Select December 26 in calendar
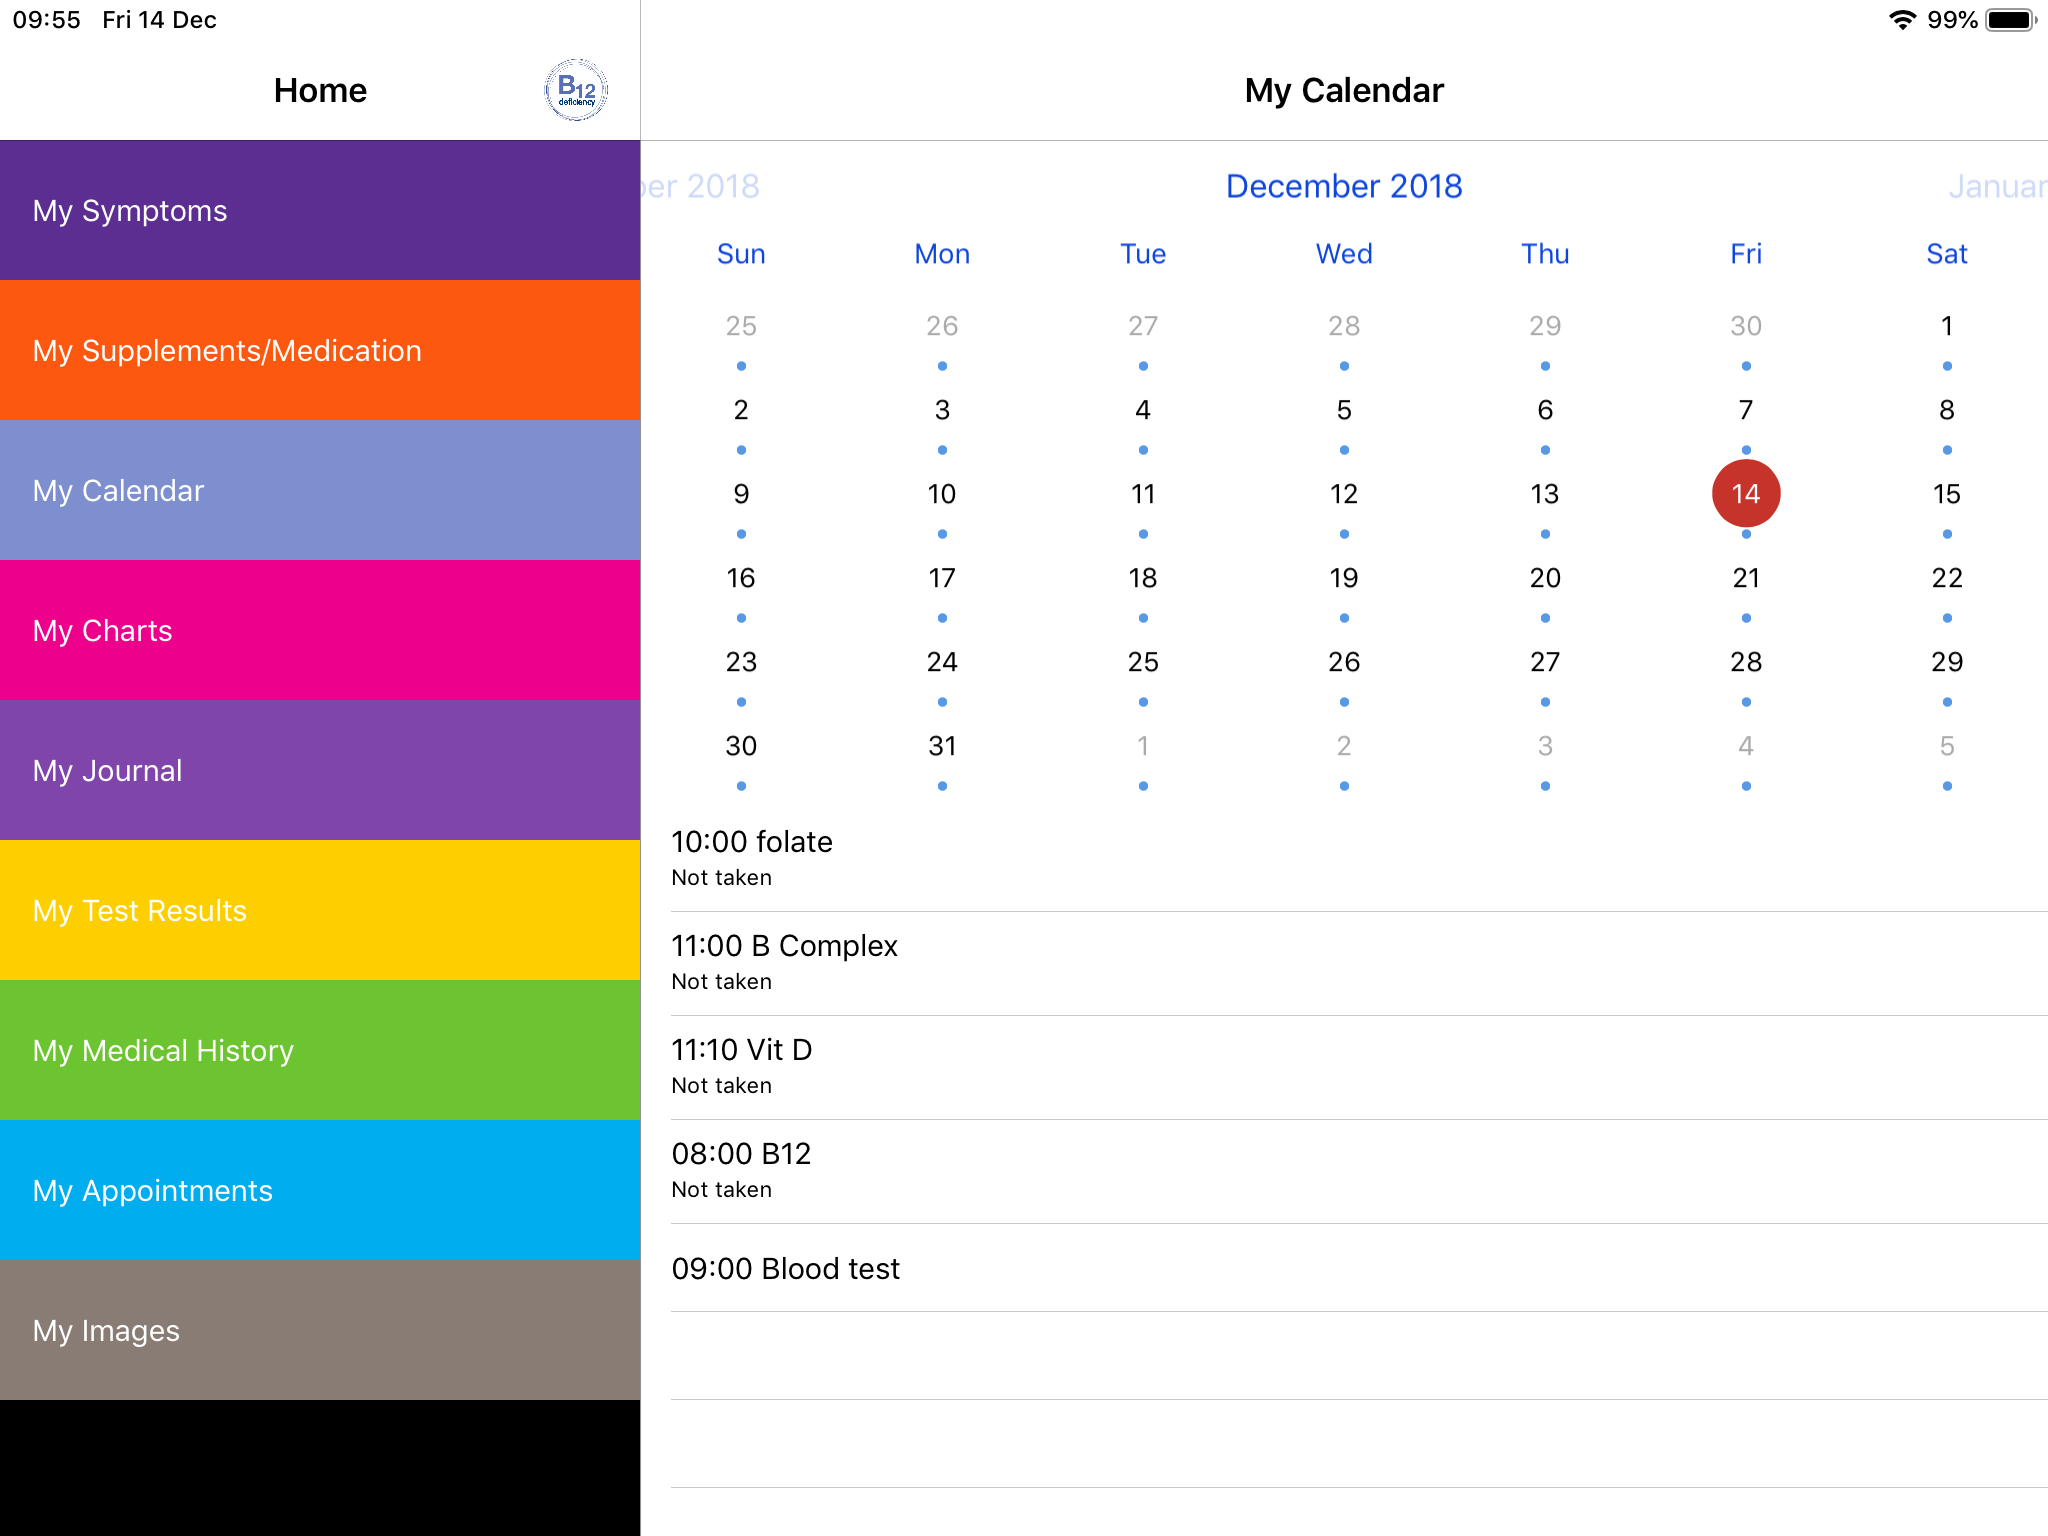 coord(1344,662)
